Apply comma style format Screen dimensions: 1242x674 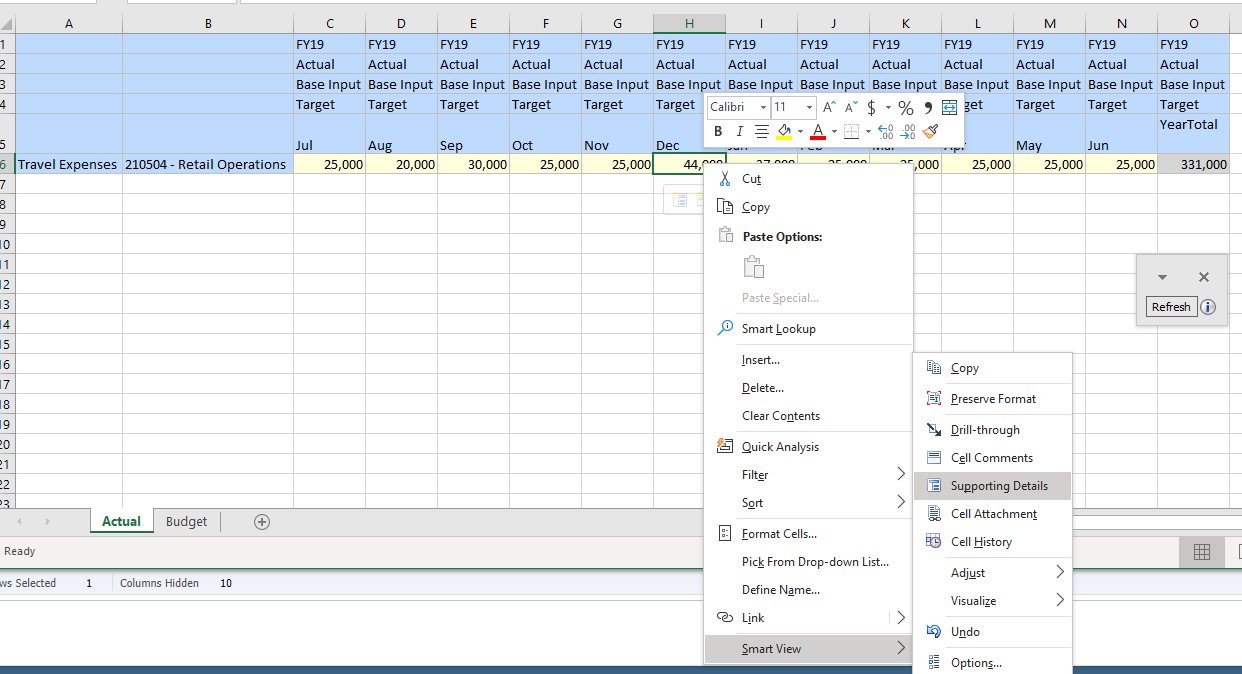tap(928, 107)
